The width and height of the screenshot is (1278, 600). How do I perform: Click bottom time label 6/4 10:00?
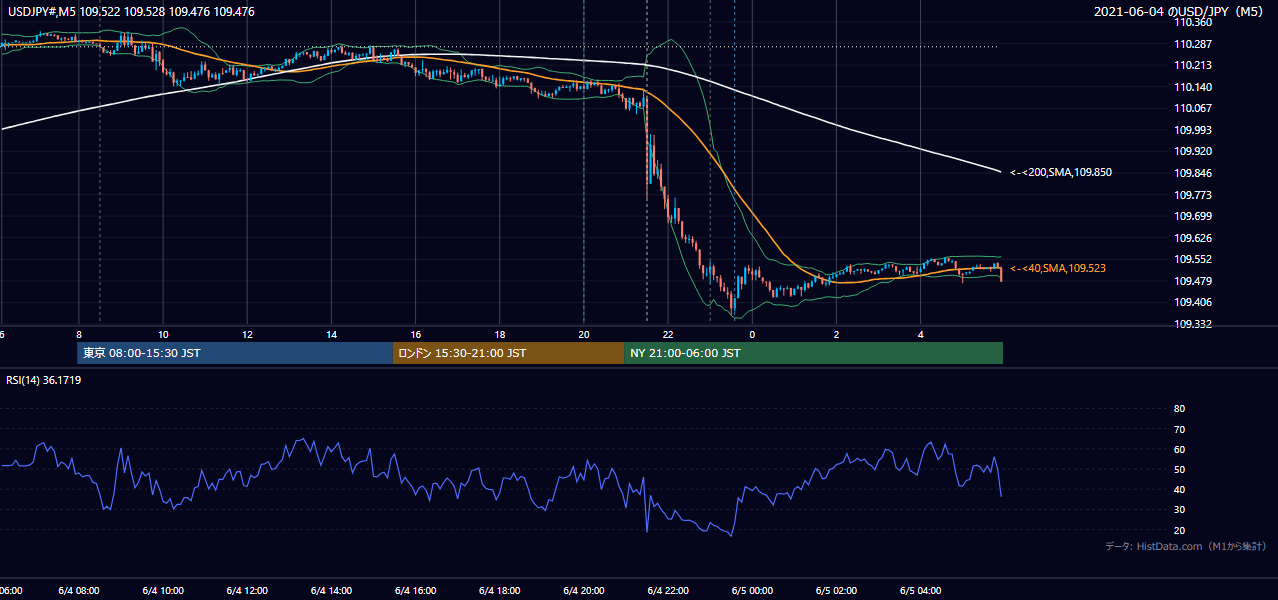pyautogui.click(x=163, y=590)
